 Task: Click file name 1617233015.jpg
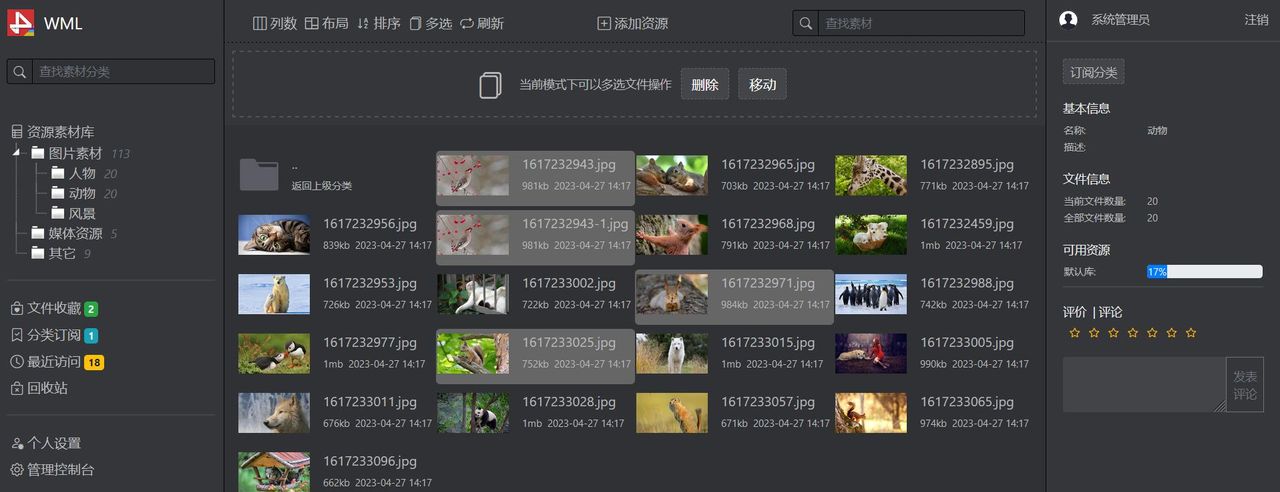coord(768,343)
